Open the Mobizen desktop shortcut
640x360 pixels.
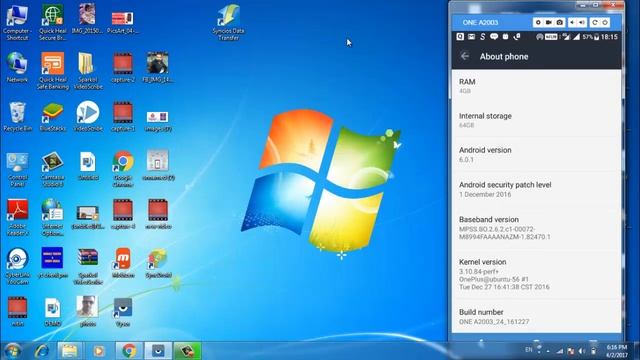123,263
